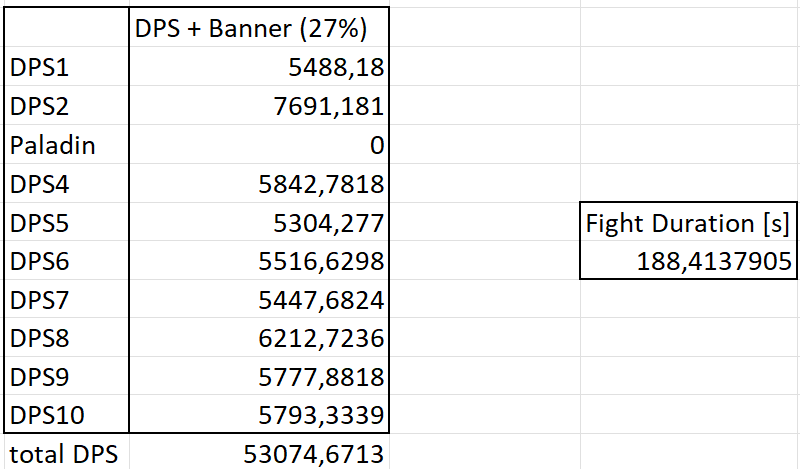800x469 pixels.
Task: Select the Paladin row label
Action: [x=66, y=145]
